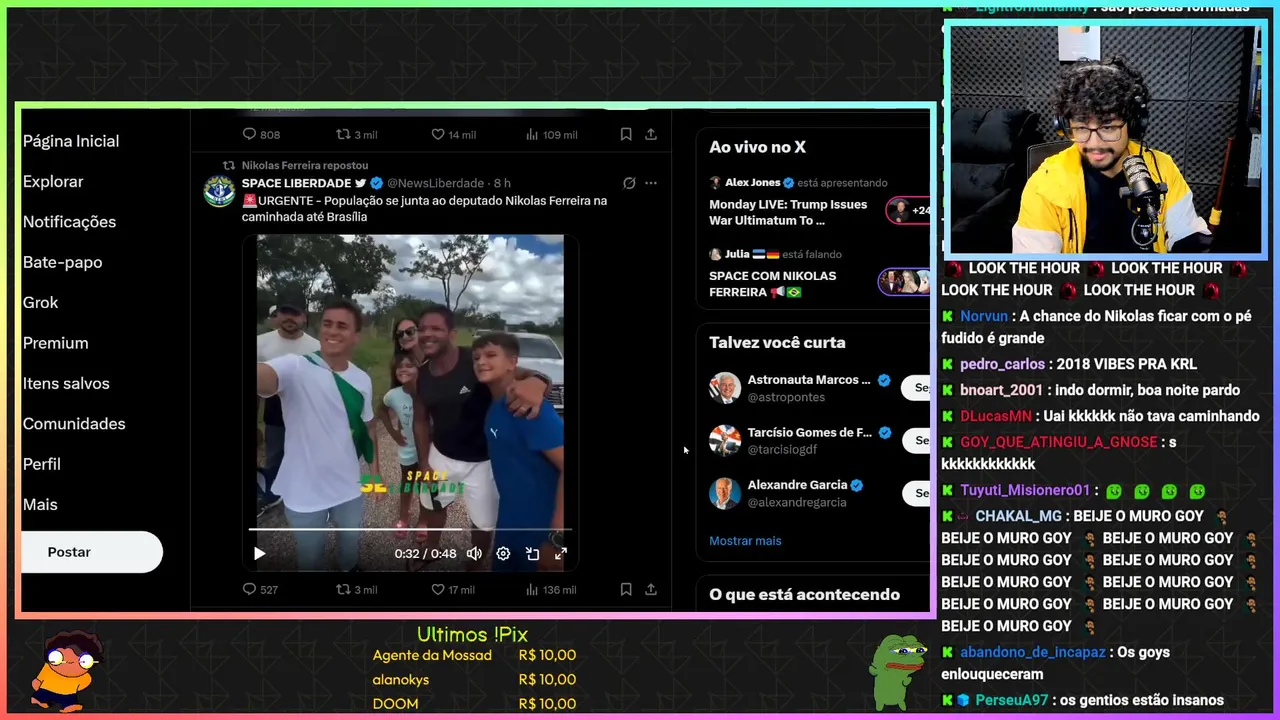1280x720 pixels.
Task: Open Itens salvos in sidebar
Action: (66, 383)
